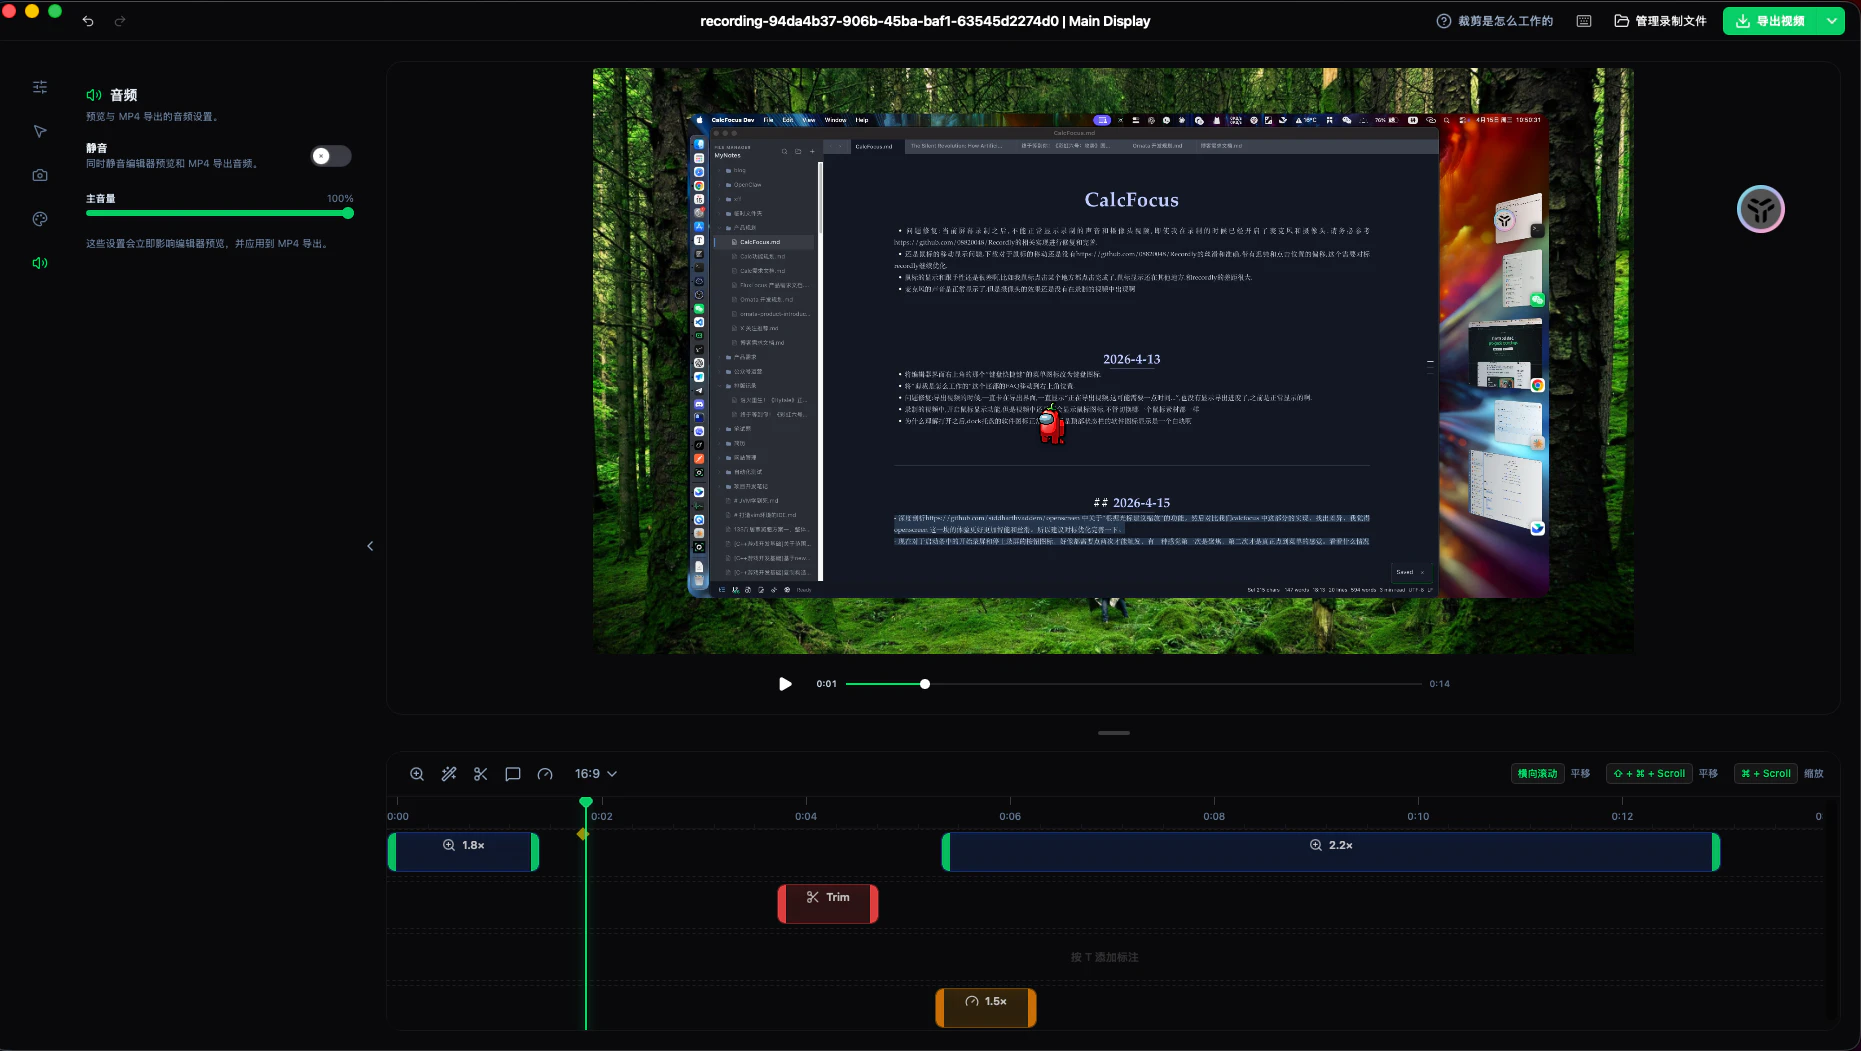Viewport: 1861px width, 1051px height.
Task: Click the 0:06 mark on timeline ruler
Action: coord(1010,816)
